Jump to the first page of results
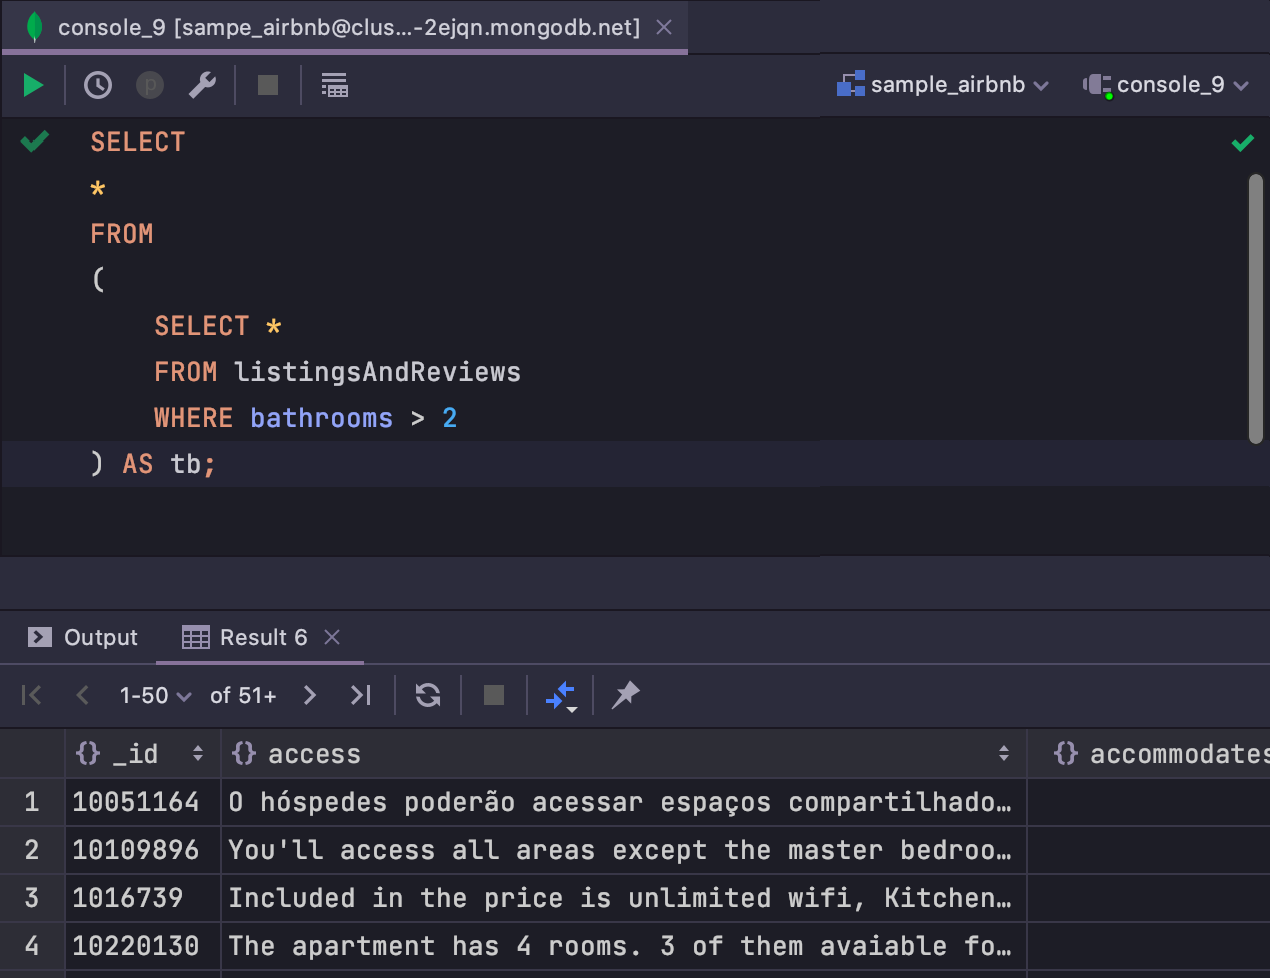Viewport: 1270px width, 978px height. tap(31, 694)
